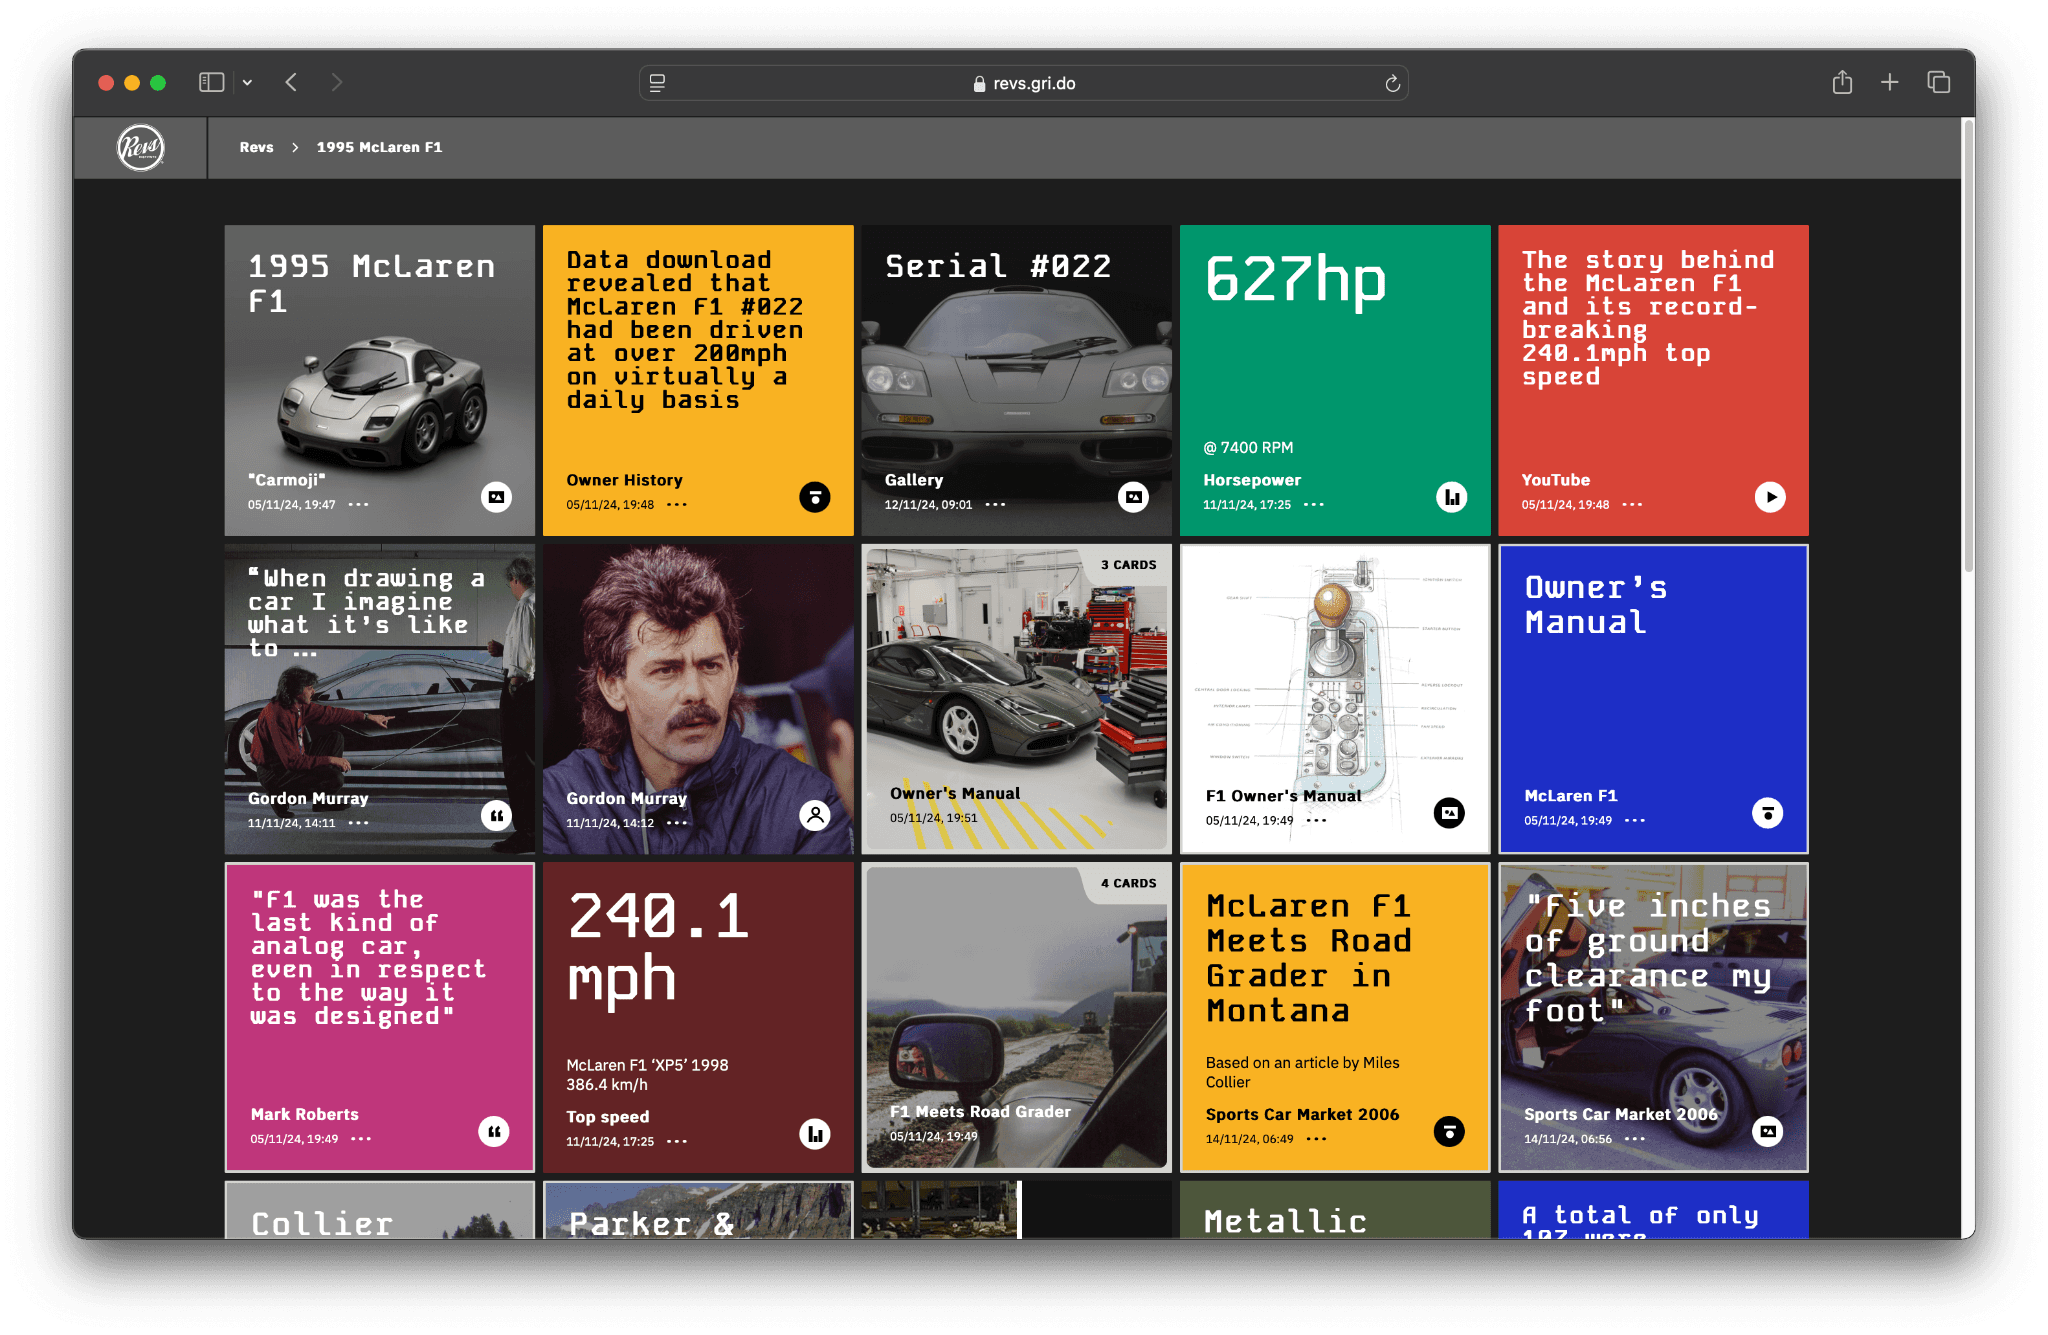Click the quote icon on the Gordon Murray quote card
This screenshot has width=2048, height=1335.
[x=496, y=816]
